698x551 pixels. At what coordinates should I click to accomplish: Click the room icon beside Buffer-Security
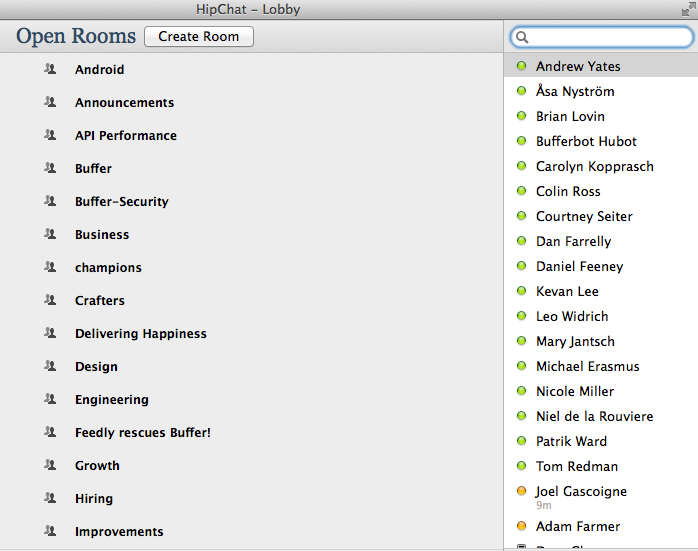(x=50, y=201)
